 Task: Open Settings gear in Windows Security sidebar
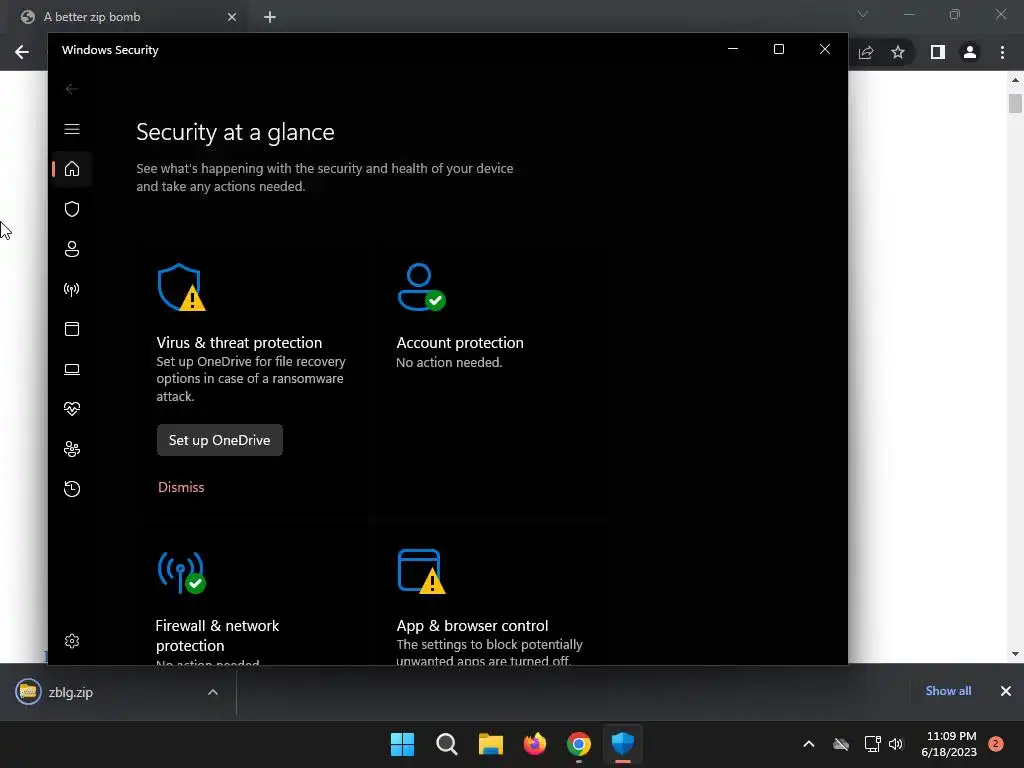pos(72,641)
